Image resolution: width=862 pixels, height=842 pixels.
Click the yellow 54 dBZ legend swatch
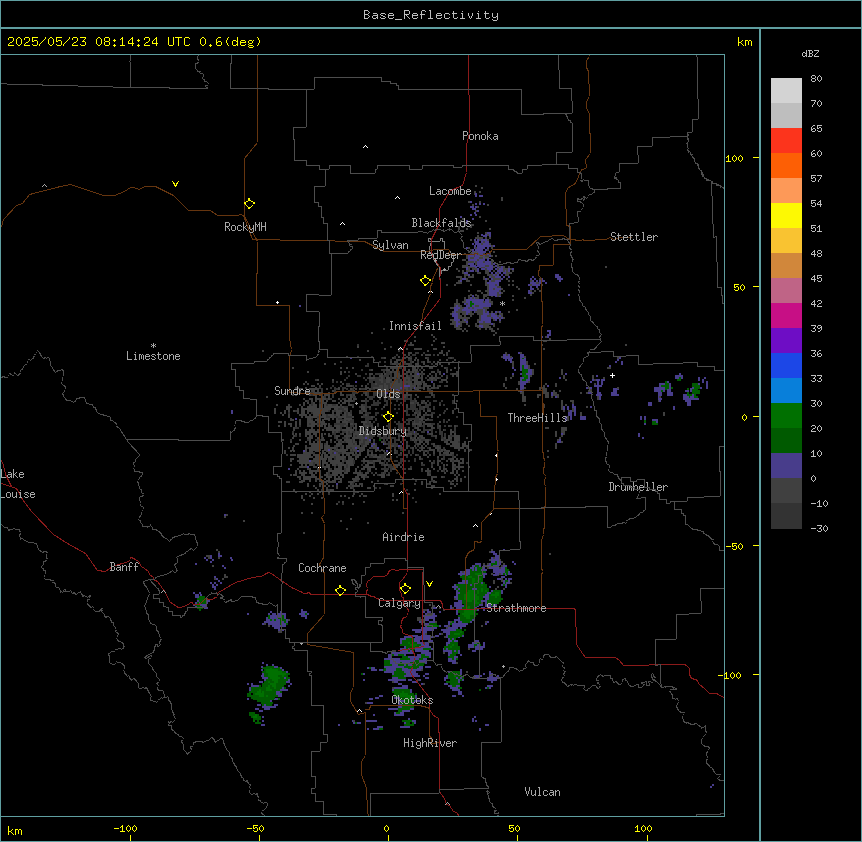coord(786,215)
